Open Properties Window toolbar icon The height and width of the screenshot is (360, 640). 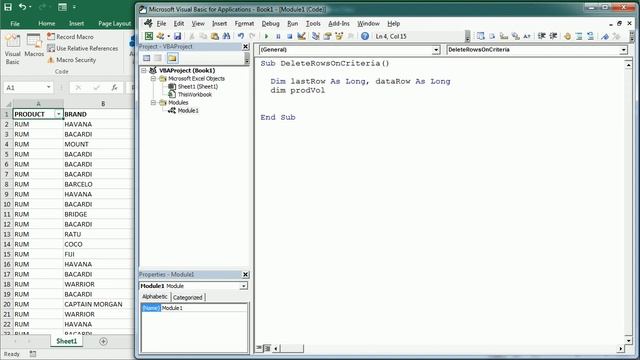coord(327,36)
